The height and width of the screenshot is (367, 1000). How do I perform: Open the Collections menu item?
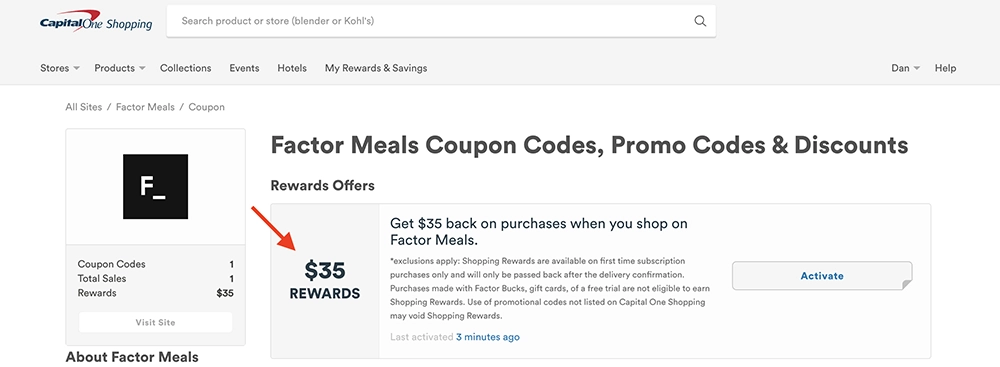pos(186,68)
